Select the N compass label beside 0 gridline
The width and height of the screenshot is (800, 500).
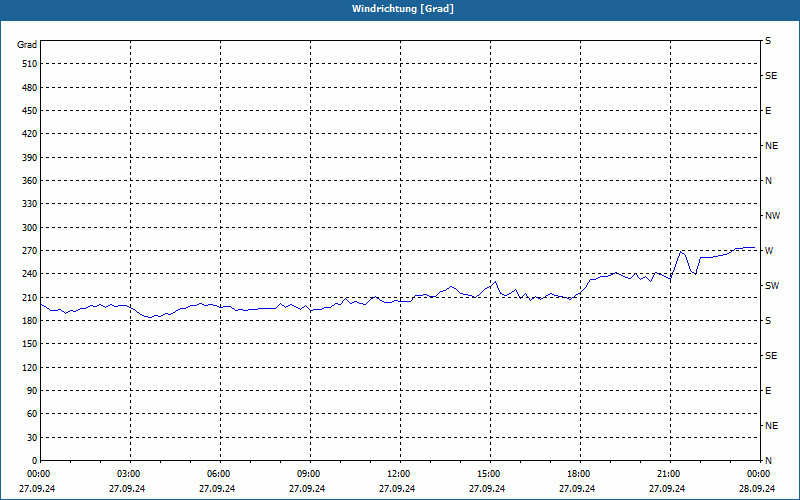(768, 460)
